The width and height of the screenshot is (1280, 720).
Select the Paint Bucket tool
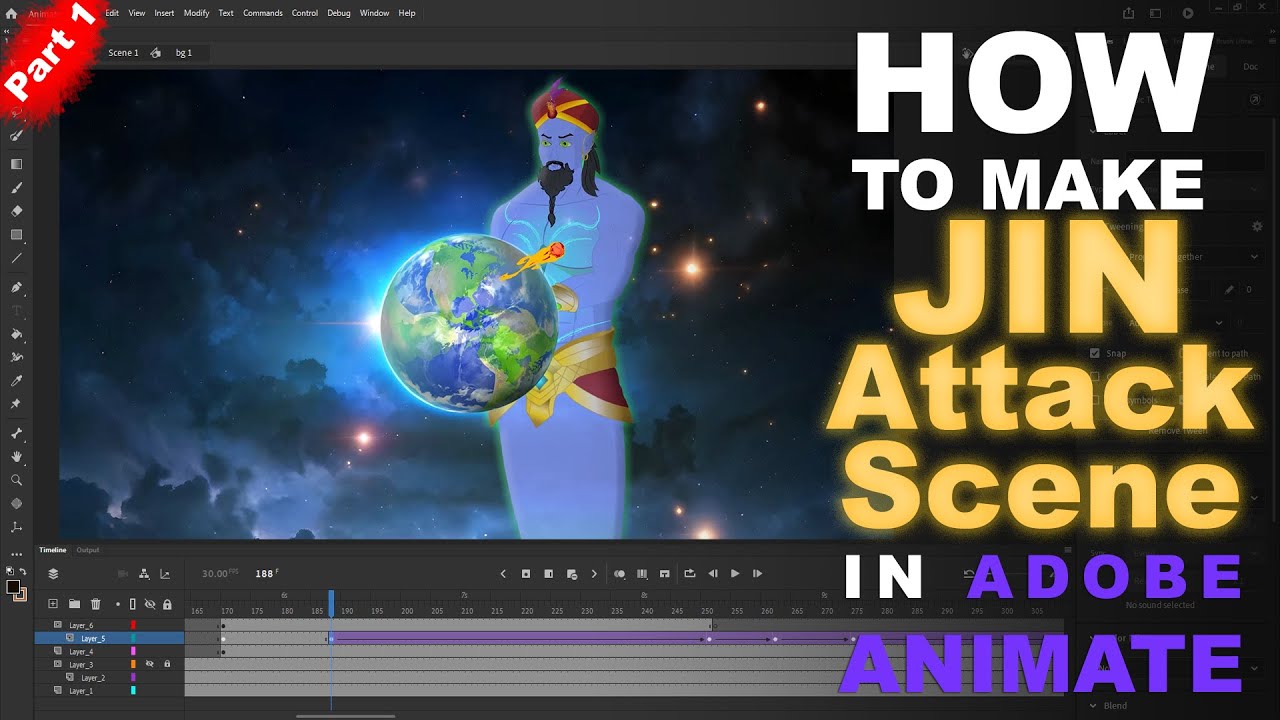coord(16,334)
